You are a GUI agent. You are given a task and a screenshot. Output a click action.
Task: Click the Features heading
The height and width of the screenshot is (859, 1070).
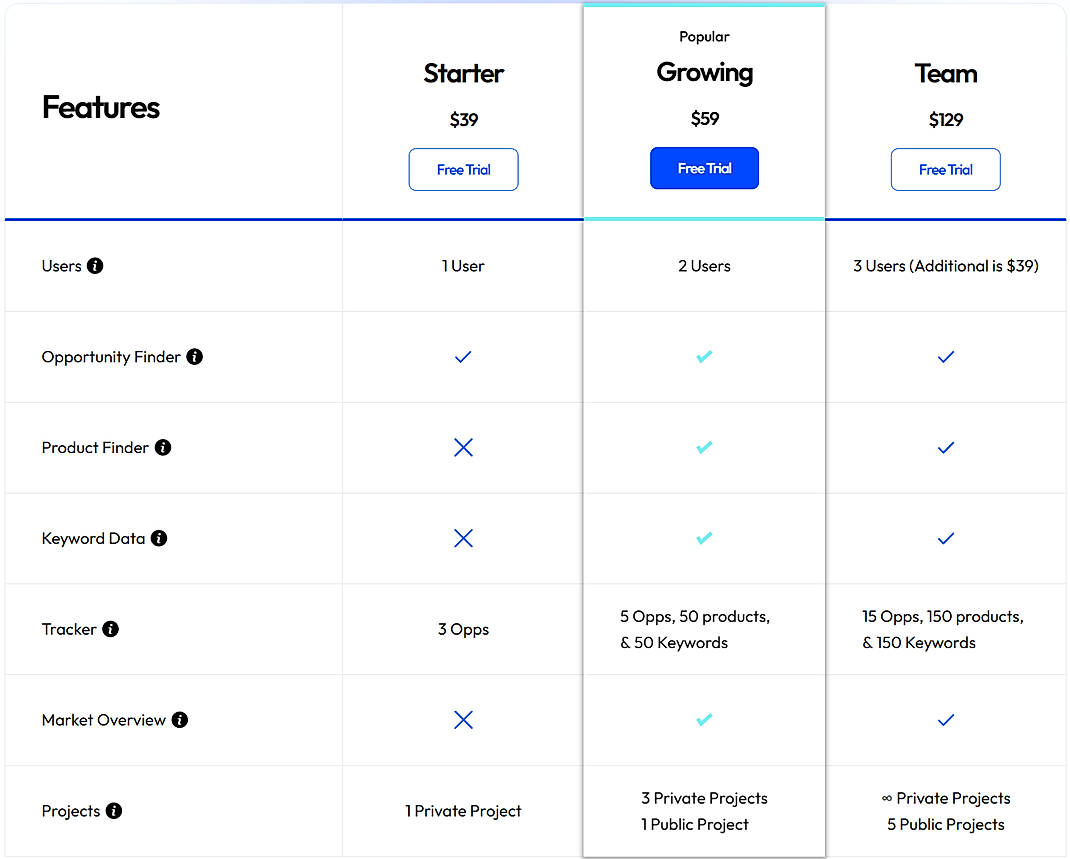tap(100, 108)
